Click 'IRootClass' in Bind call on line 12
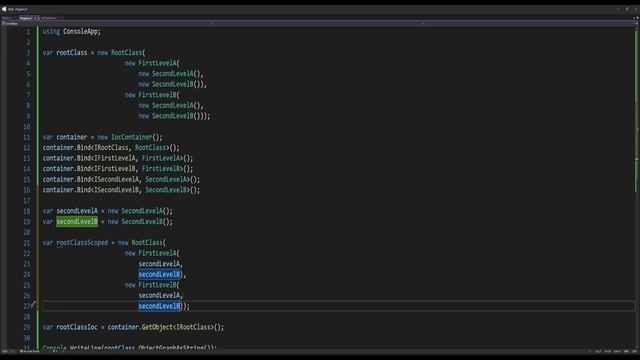This screenshot has height=360, width=640. coord(111,148)
